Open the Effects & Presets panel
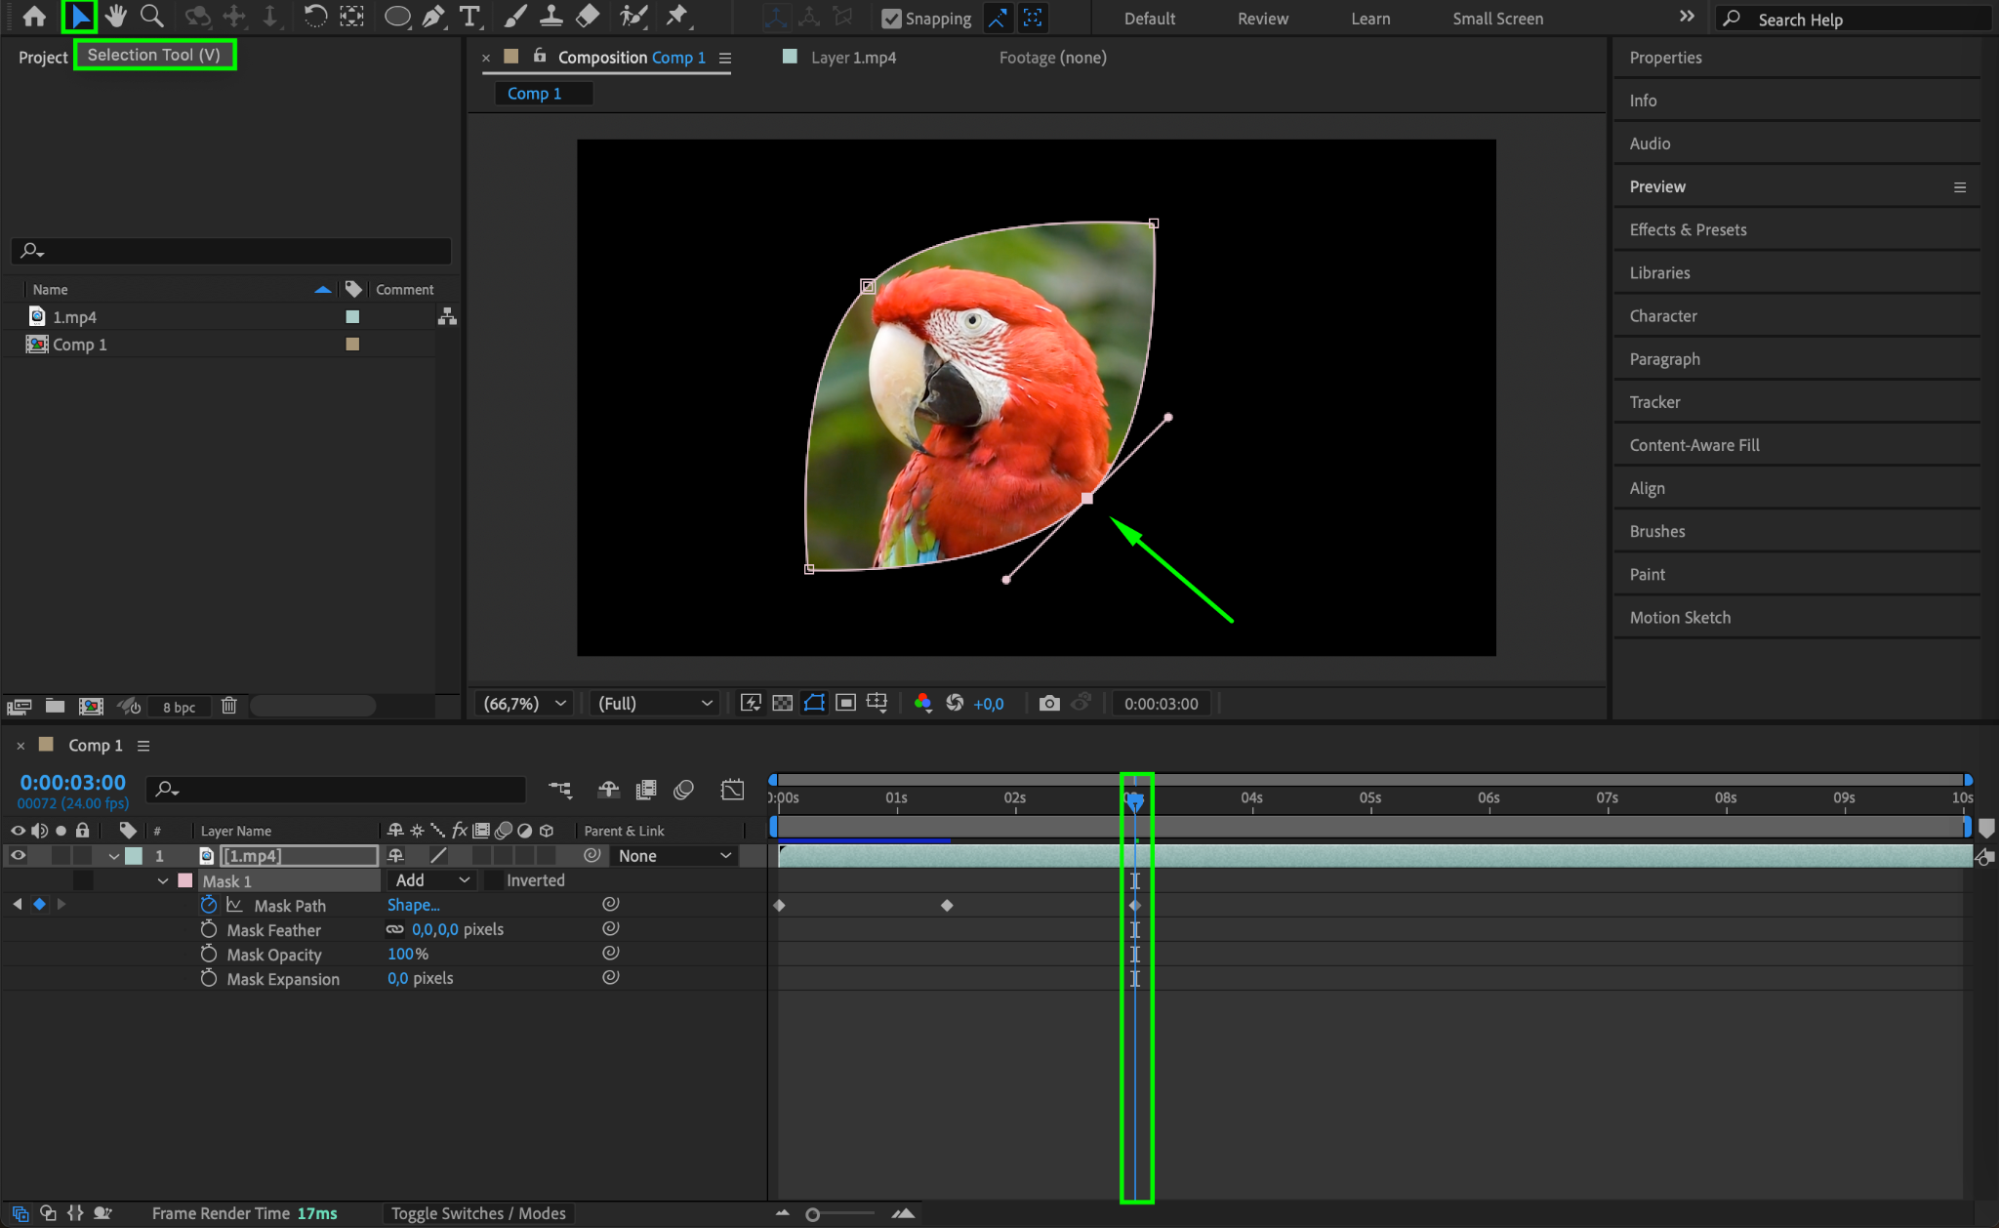1999x1228 pixels. coord(1688,230)
